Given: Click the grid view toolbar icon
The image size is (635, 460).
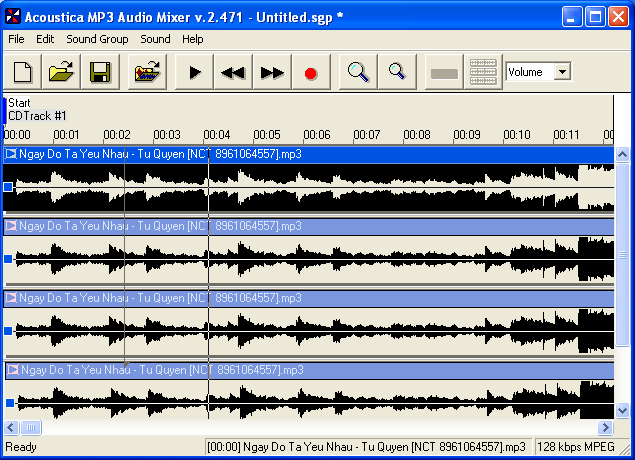Looking at the screenshot, I should (x=483, y=72).
